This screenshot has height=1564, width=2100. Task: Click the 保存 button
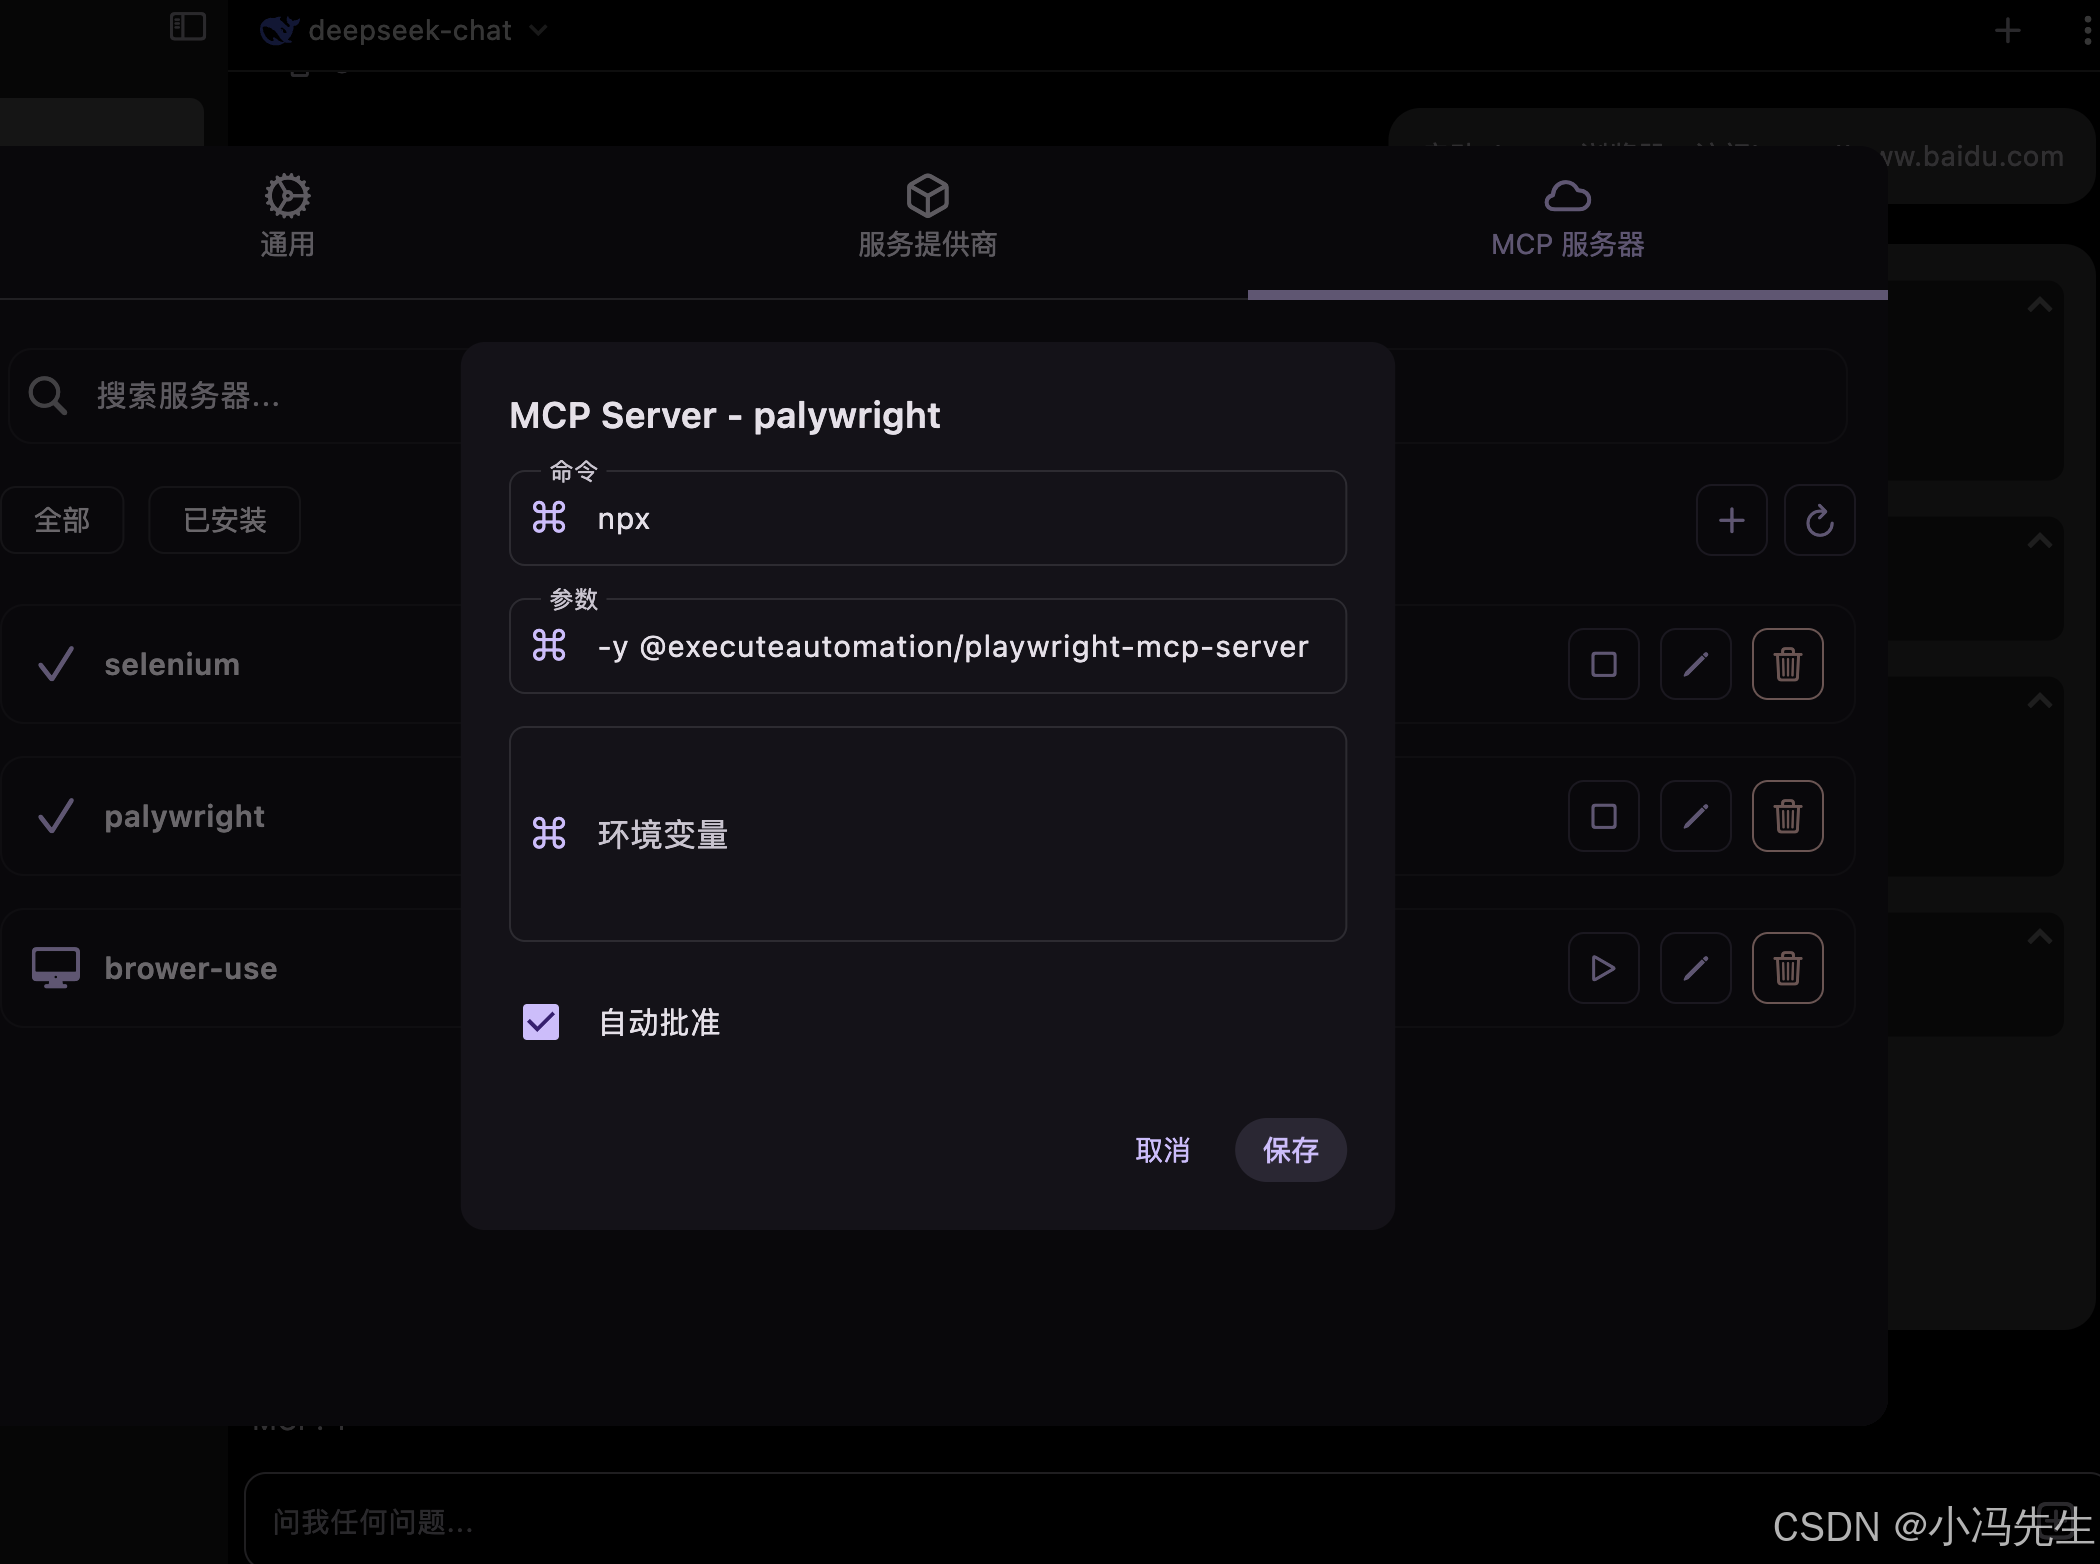(x=1290, y=1150)
